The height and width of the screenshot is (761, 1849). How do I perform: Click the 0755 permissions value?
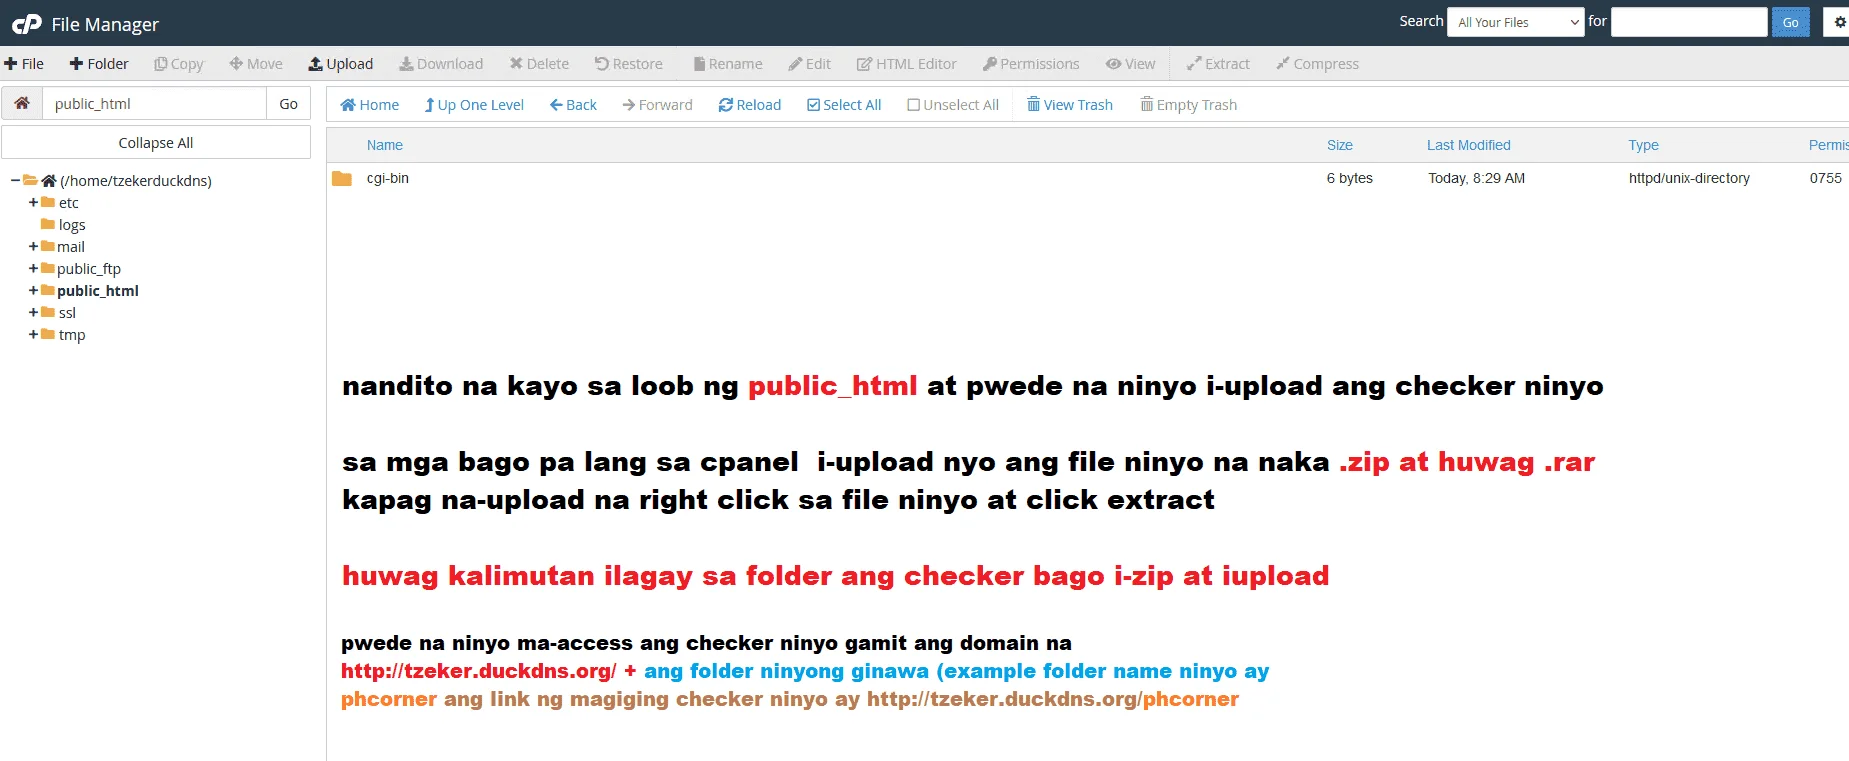point(1826,178)
